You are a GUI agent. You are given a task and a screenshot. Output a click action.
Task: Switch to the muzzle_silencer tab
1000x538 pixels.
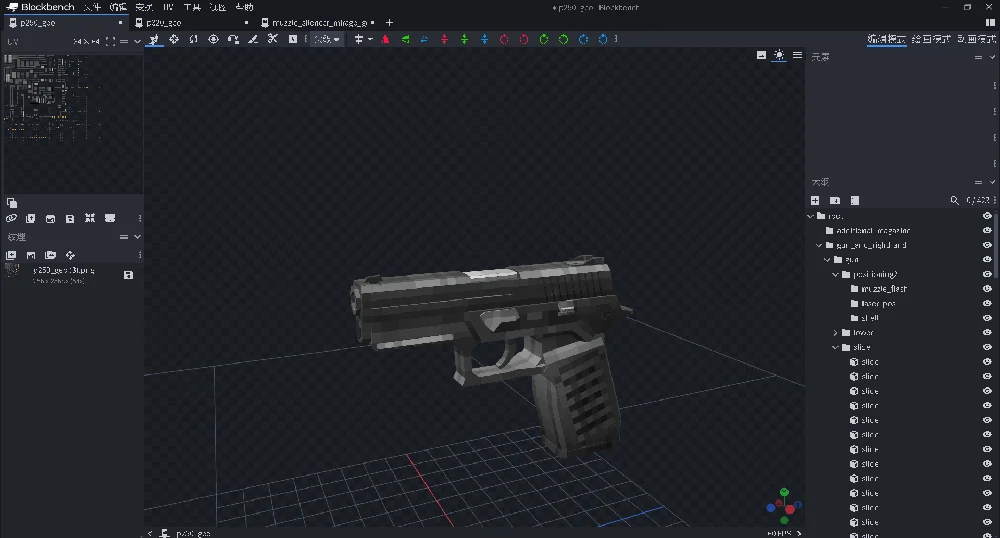[318, 22]
